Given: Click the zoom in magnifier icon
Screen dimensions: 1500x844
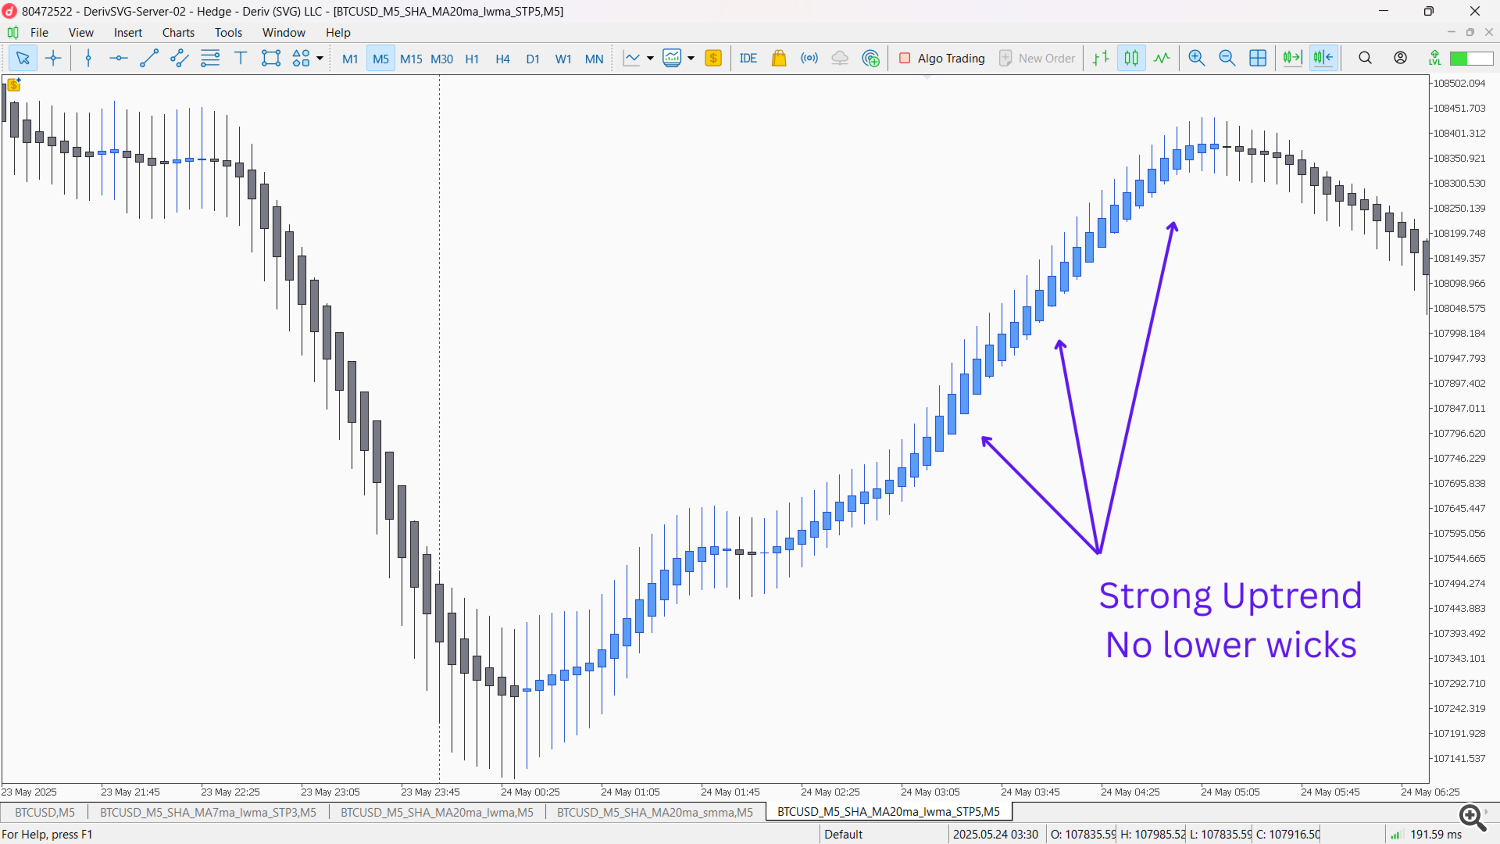Looking at the screenshot, I should 1196,58.
